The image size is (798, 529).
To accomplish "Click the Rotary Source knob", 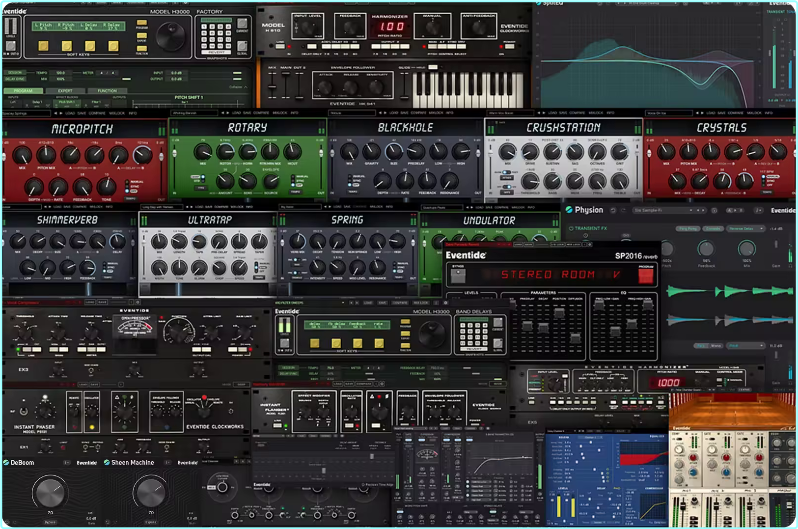I will (x=271, y=181).
